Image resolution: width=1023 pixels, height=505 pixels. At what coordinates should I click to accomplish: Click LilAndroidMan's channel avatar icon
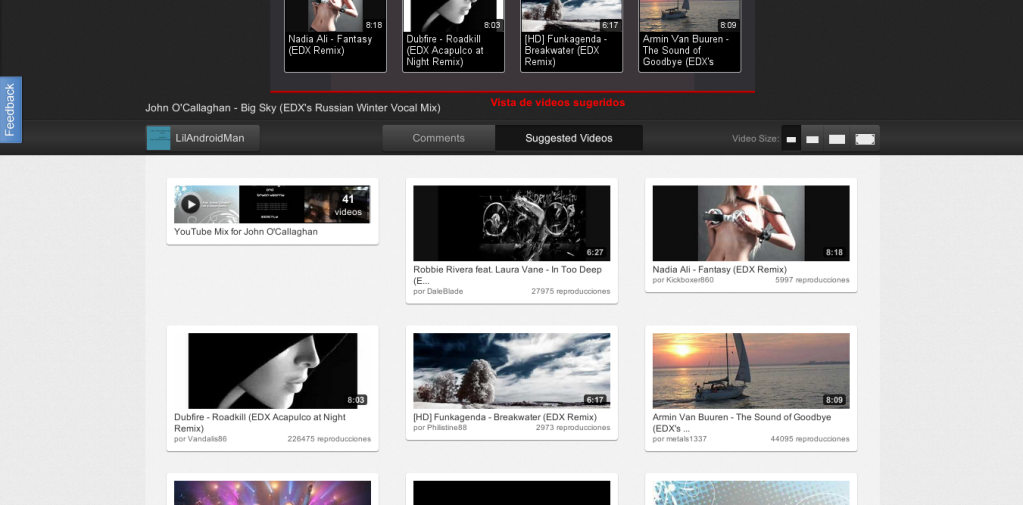[159, 138]
